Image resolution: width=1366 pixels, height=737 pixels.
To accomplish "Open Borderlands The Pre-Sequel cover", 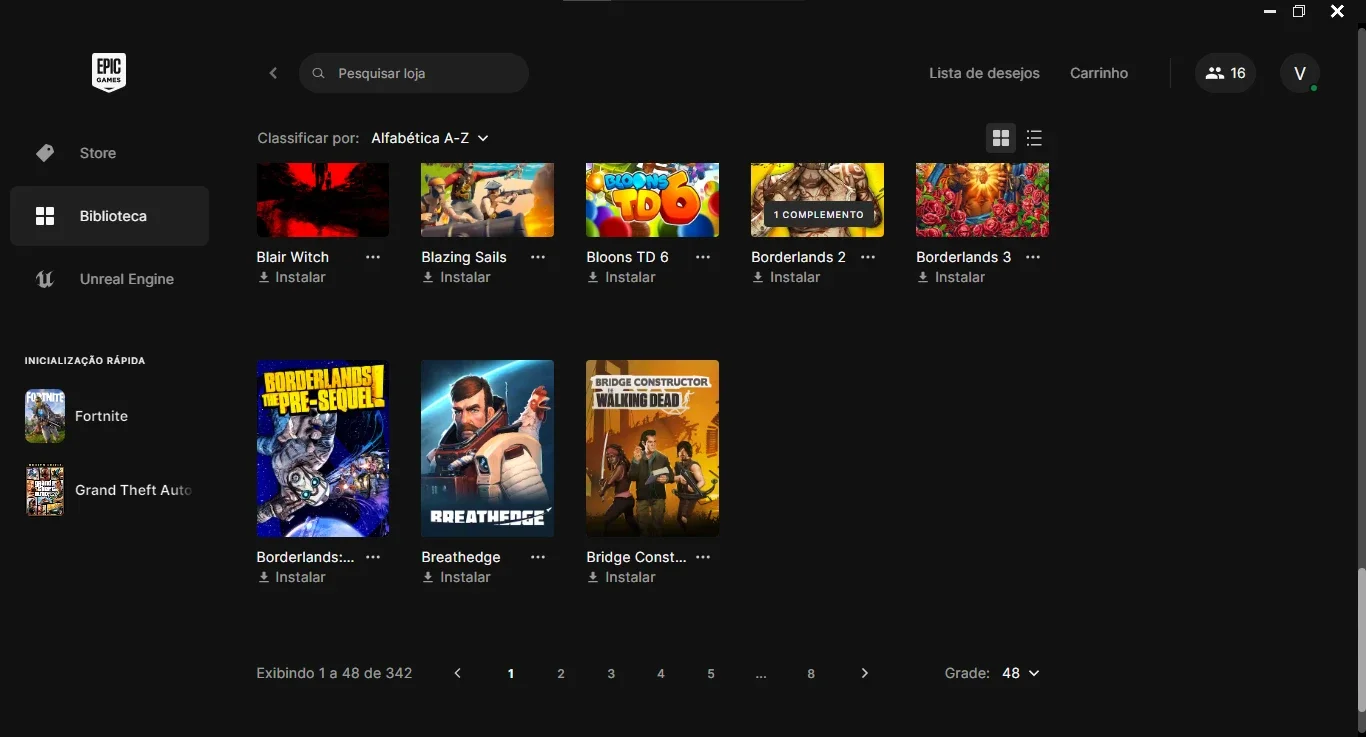I will [x=323, y=448].
